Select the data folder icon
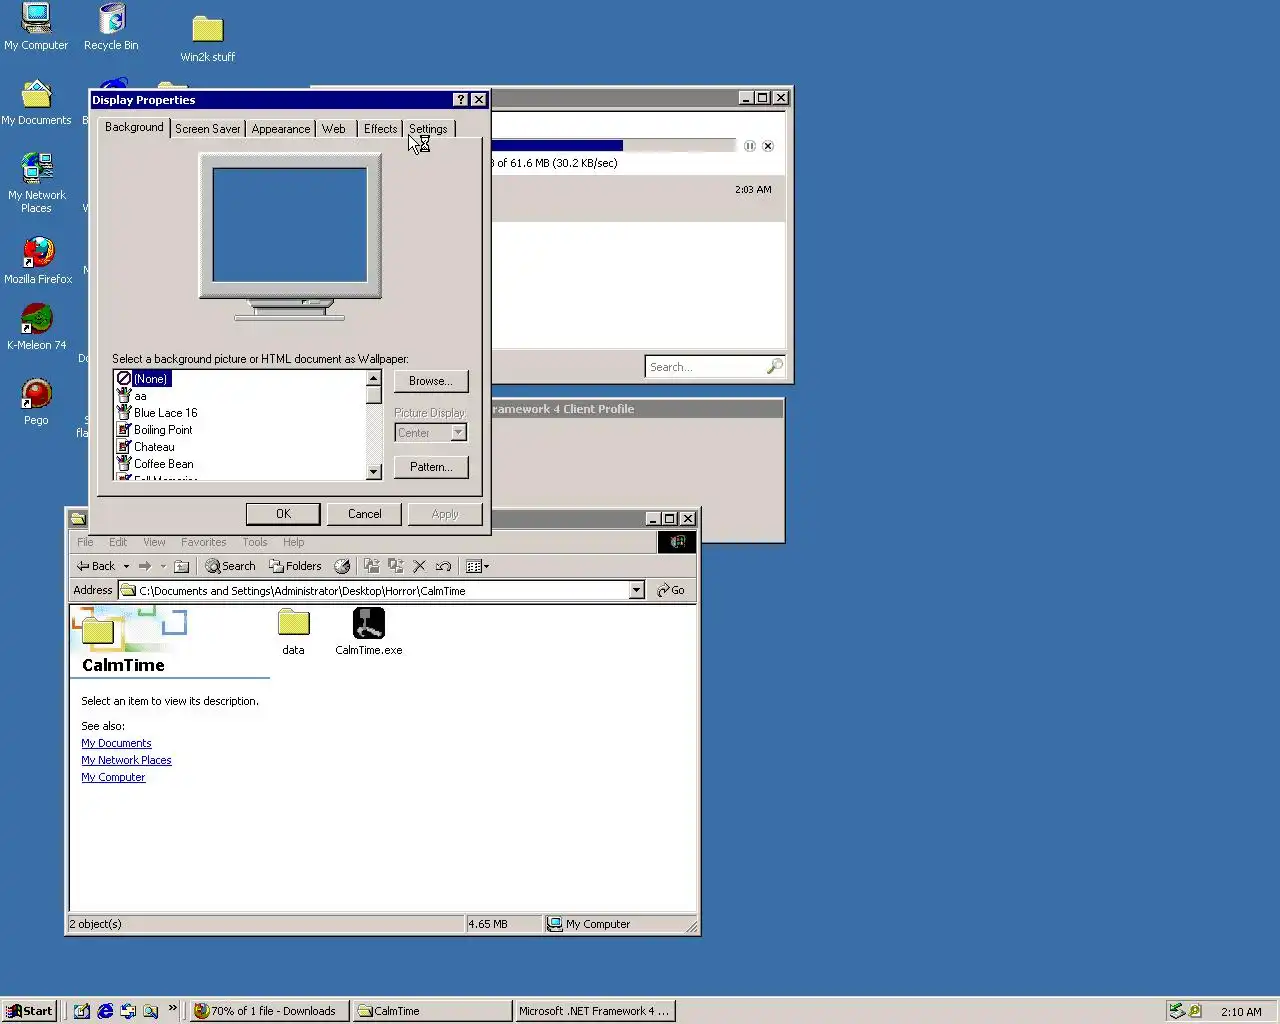1280x1024 pixels. (293, 632)
